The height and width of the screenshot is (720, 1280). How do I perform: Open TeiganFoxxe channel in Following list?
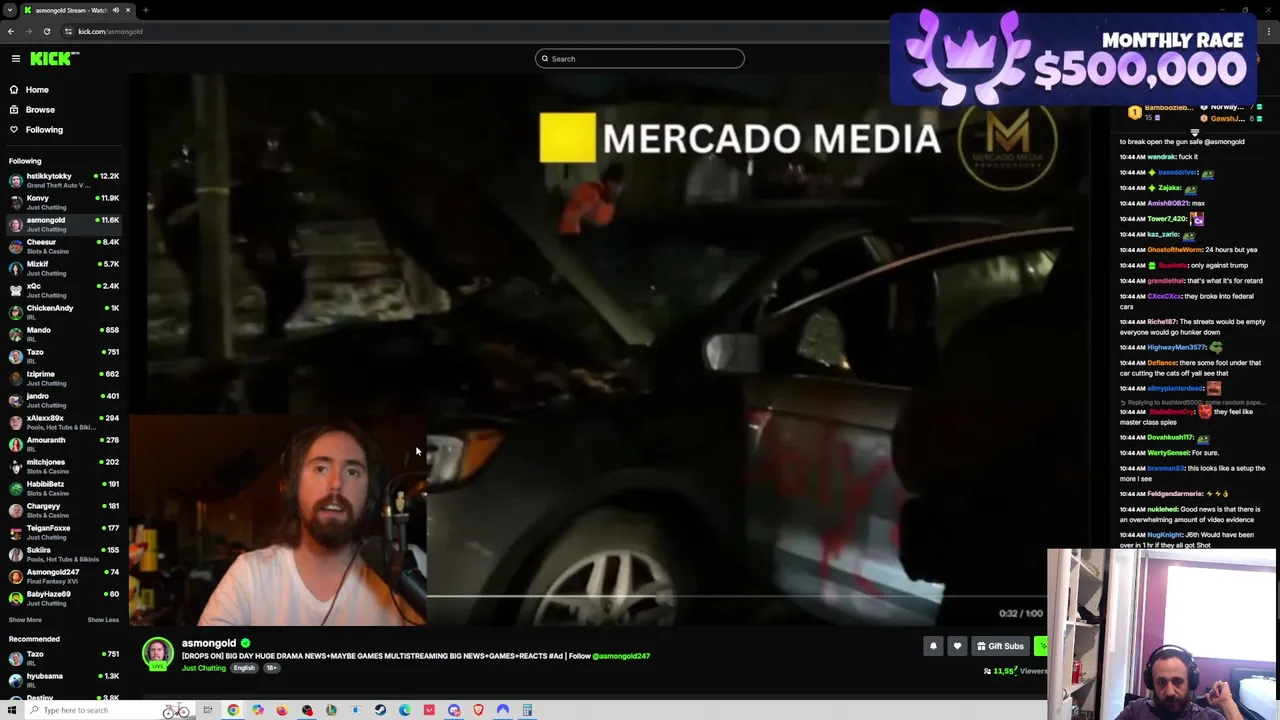point(62,532)
